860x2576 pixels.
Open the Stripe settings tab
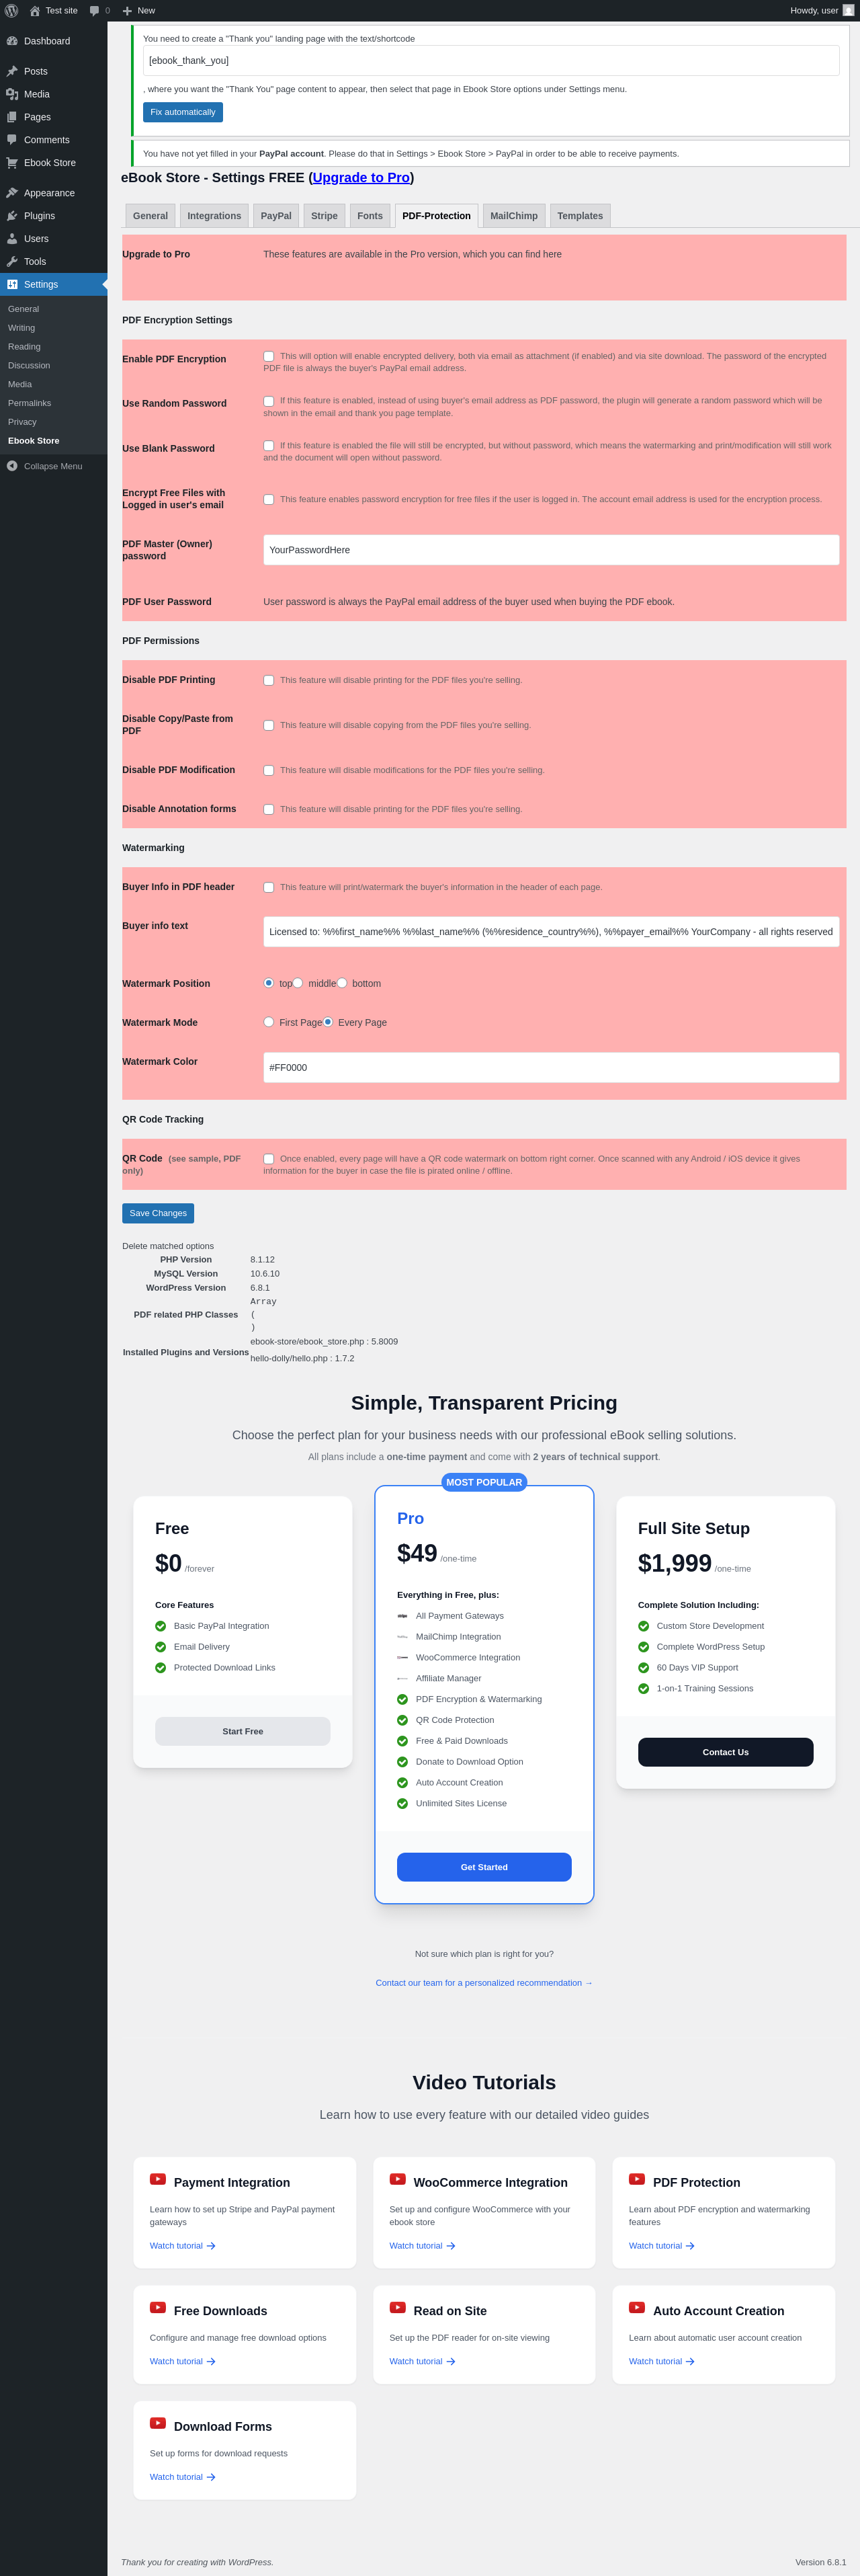click(x=324, y=216)
